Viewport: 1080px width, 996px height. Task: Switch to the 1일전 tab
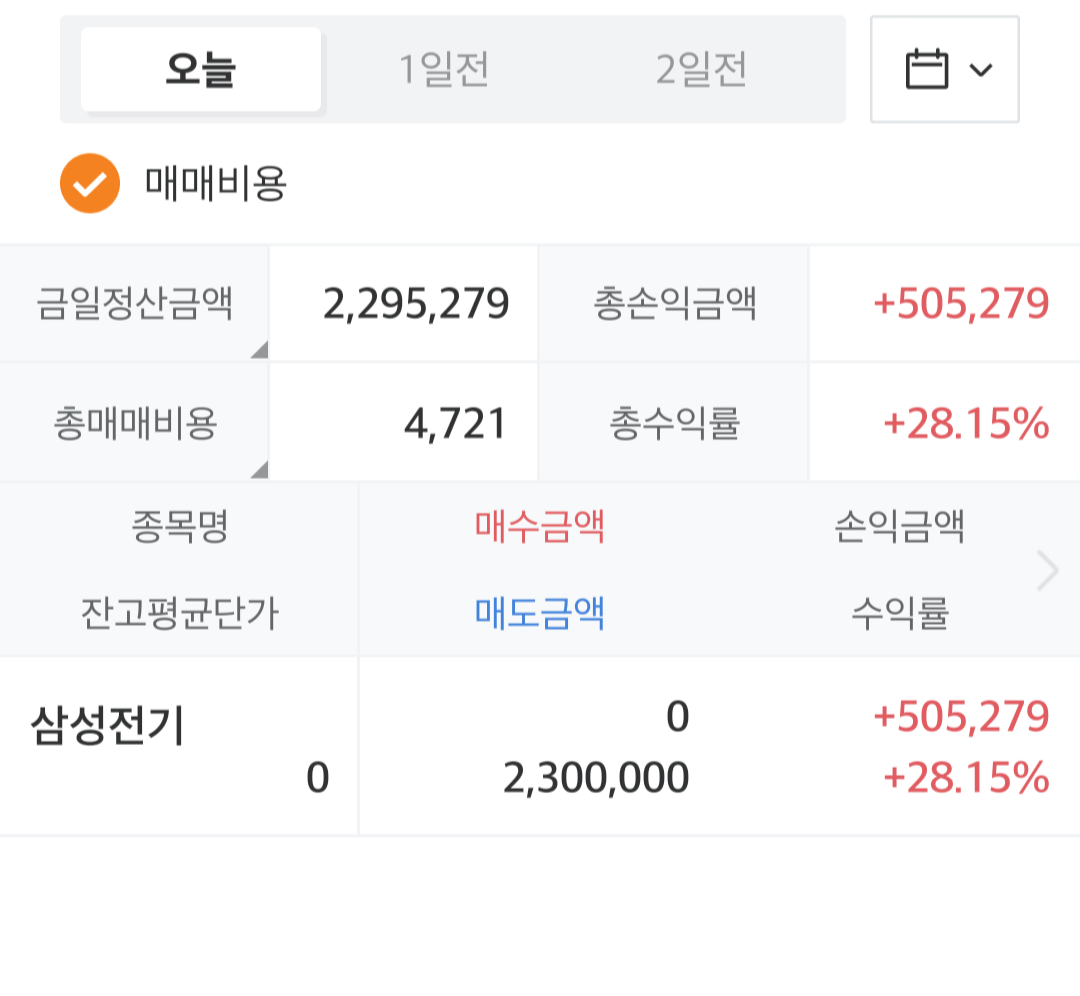[444, 70]
